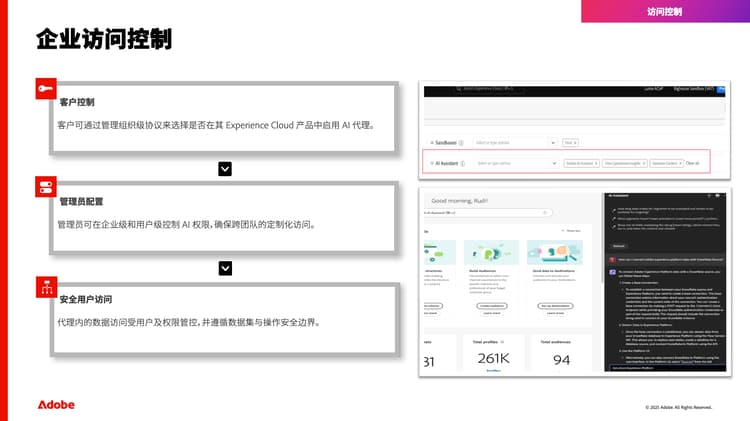Viewport: 750px width, 421px height.
Task: Click the info icon next to Sandboxes
Action: (x=461, y=143)
